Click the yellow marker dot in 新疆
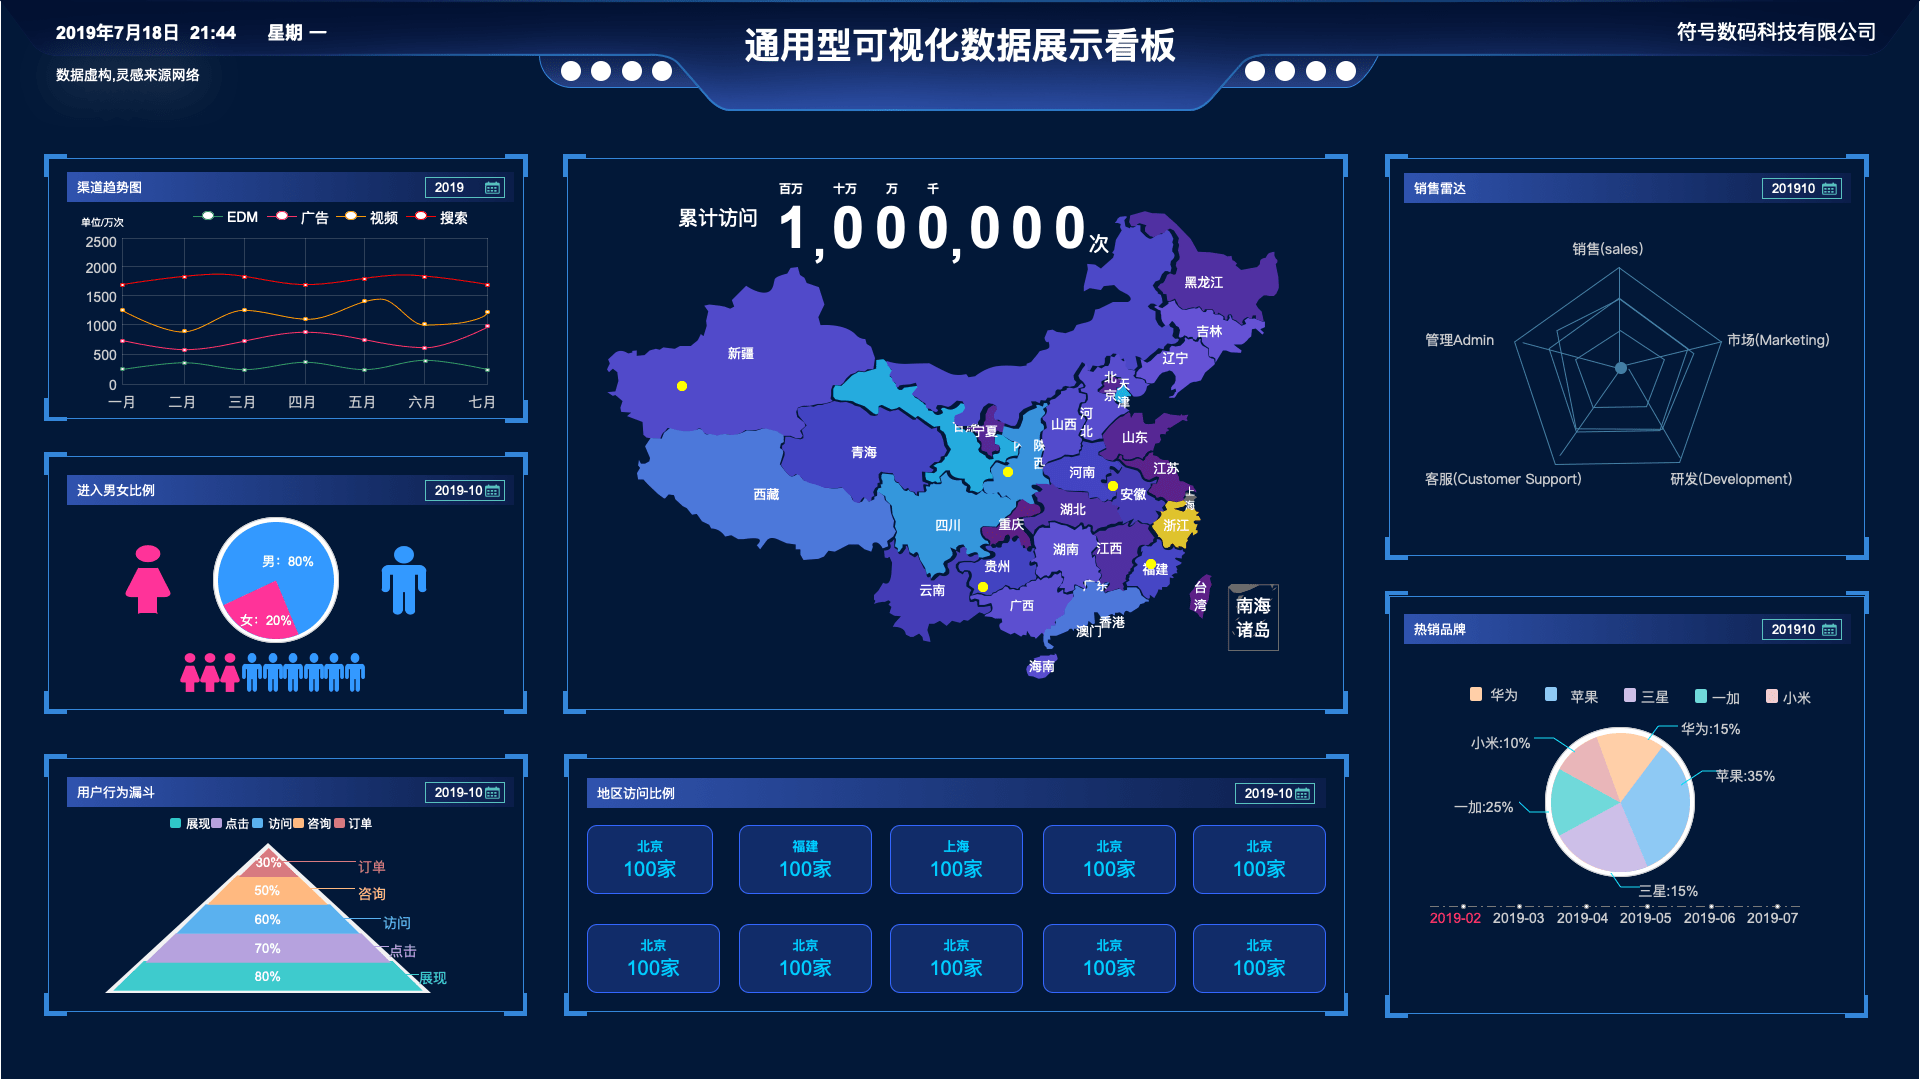Screen dimensions: 1920x1080 tap(682, 386)
